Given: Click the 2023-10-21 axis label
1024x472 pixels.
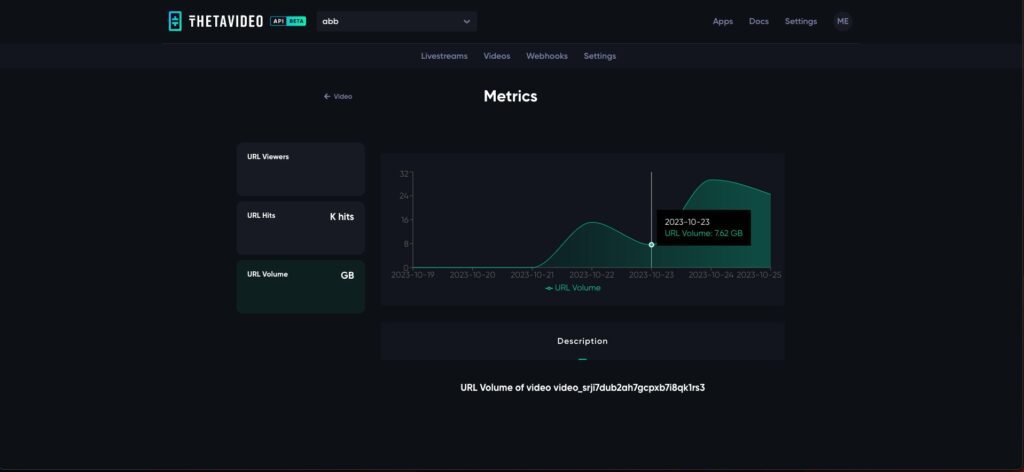Looking at the screenshot, I should coord(532,275).
